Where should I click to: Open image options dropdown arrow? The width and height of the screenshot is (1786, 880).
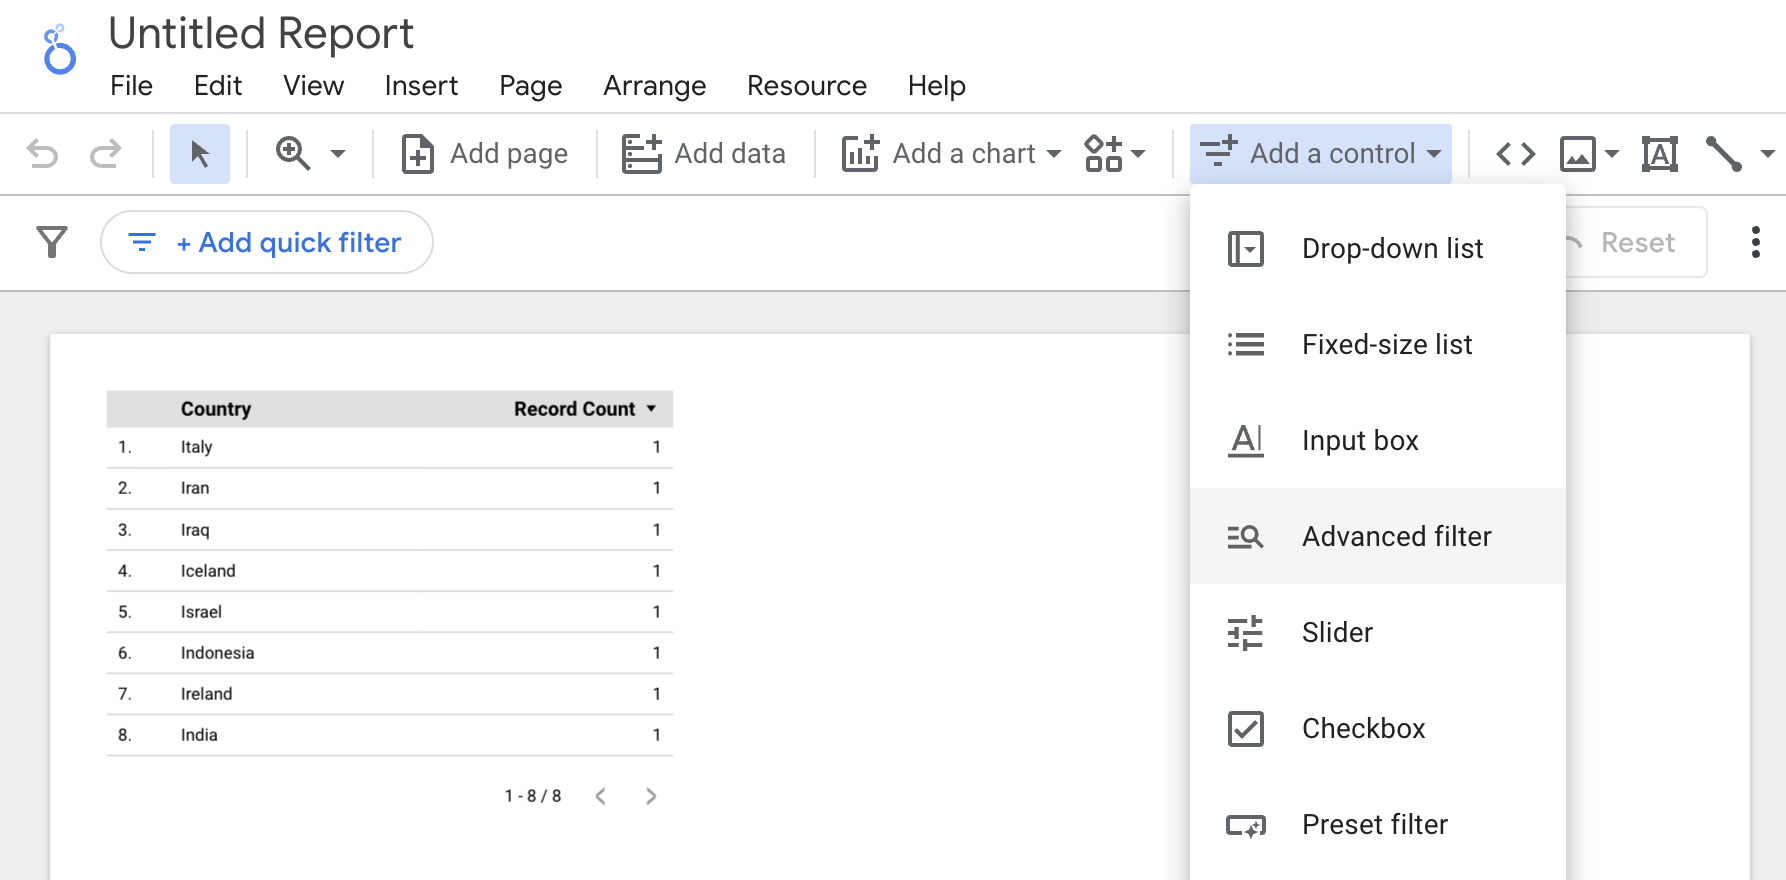point(1612,154)
